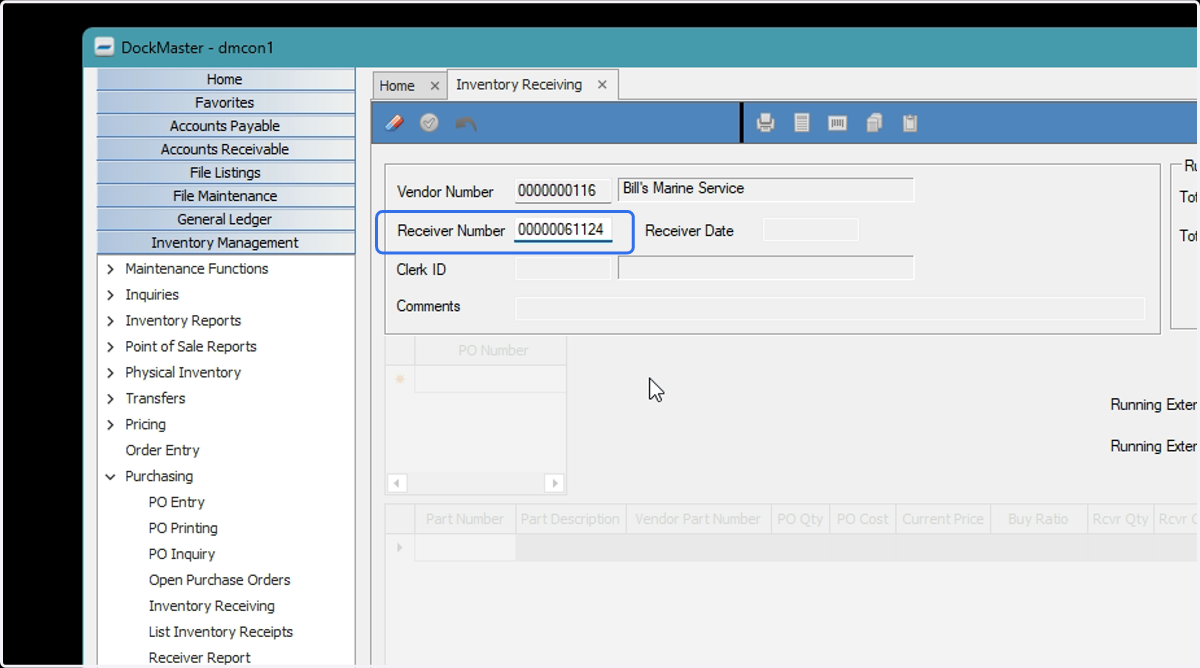Image resolution: width=1200 pixels, height=668 pixels.
Task: Collapse the Purchasing tree node
Action: [110, 477]
